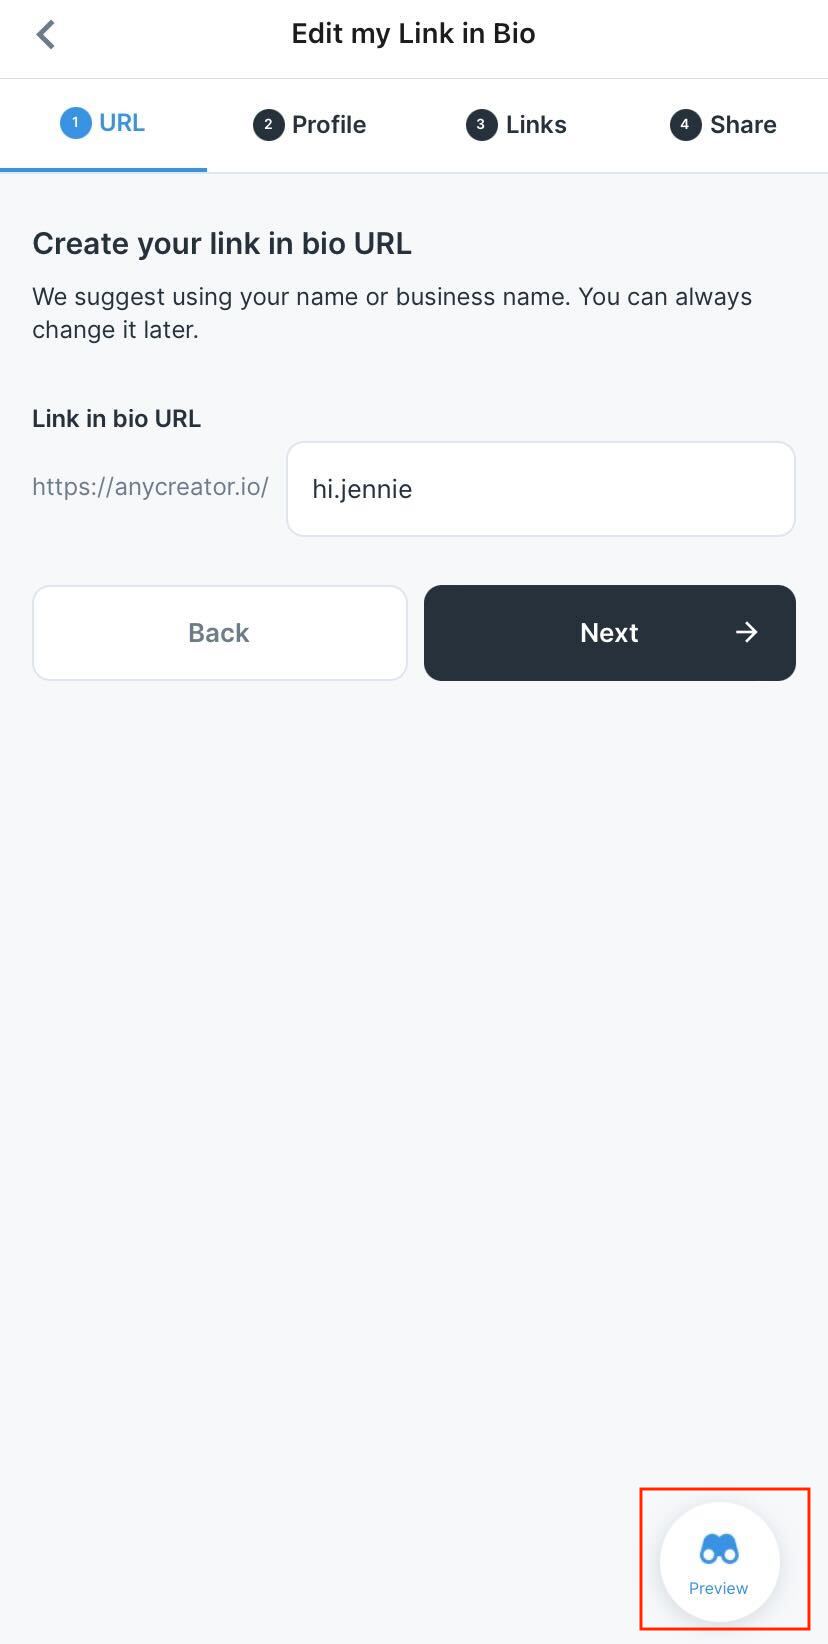Click the https://anycreator.io/ prefix text
Viewport: 828px width, 1644px height.
point(150,487)
